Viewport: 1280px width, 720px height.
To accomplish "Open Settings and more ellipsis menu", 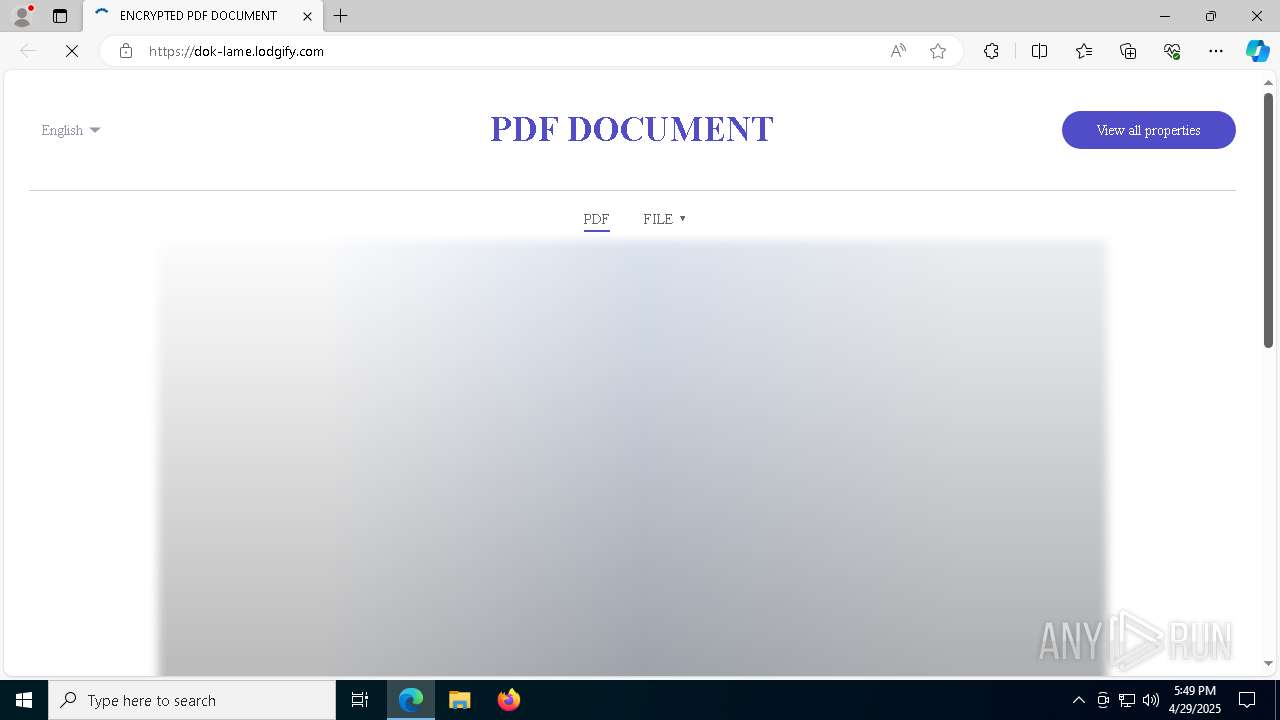I will click(1216, 51).
